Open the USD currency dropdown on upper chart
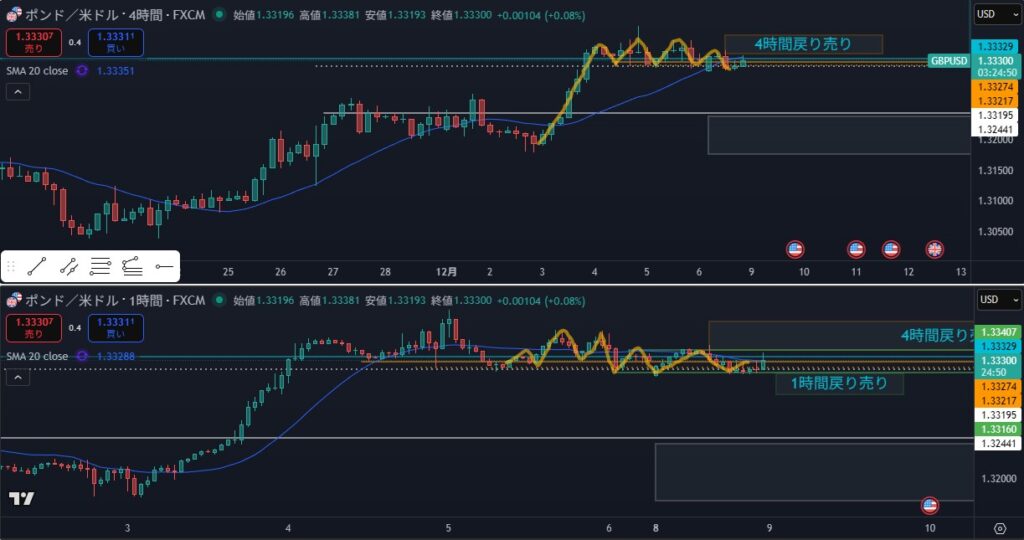The height and width of the screenshot is (540, 1024). pyautogui.click(x=998, y=14)
